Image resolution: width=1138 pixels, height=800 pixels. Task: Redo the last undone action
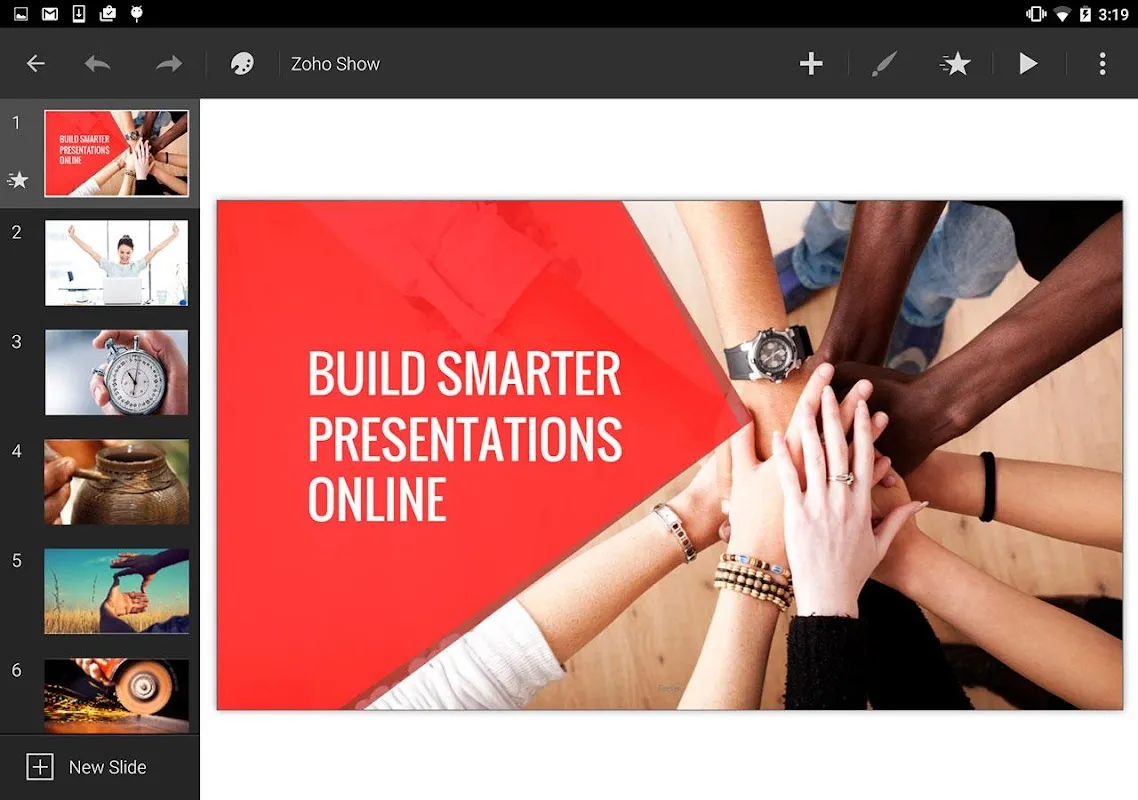pyautogui.click(x=169, y=64)
